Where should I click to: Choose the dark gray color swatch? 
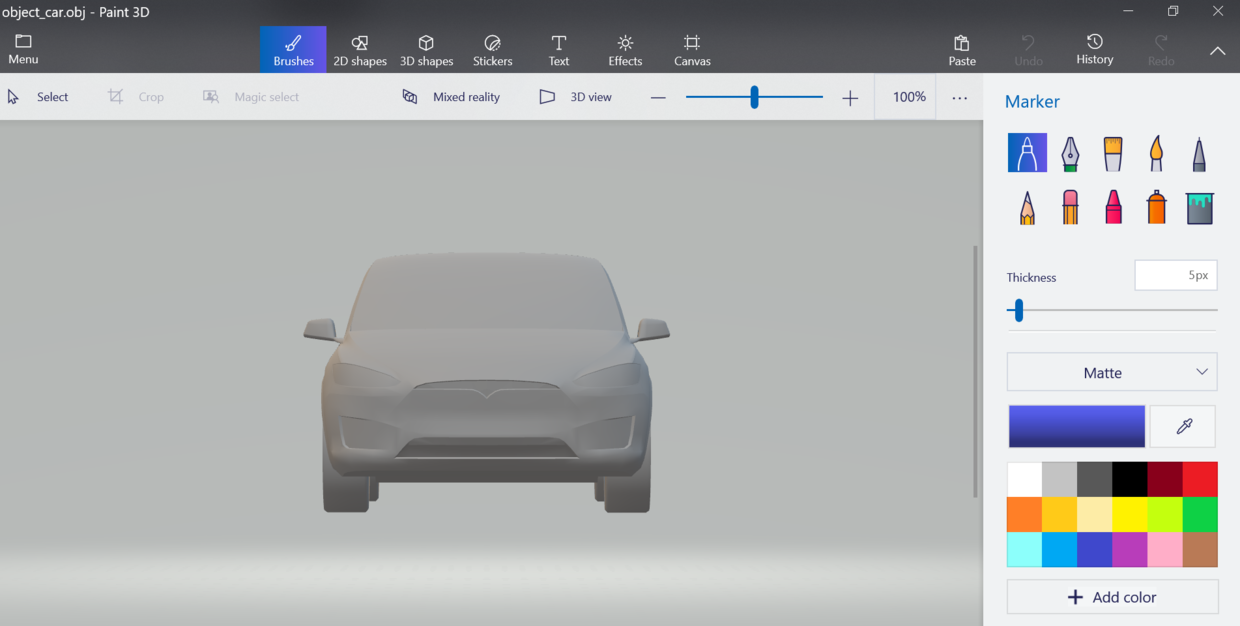point(1094,479)
